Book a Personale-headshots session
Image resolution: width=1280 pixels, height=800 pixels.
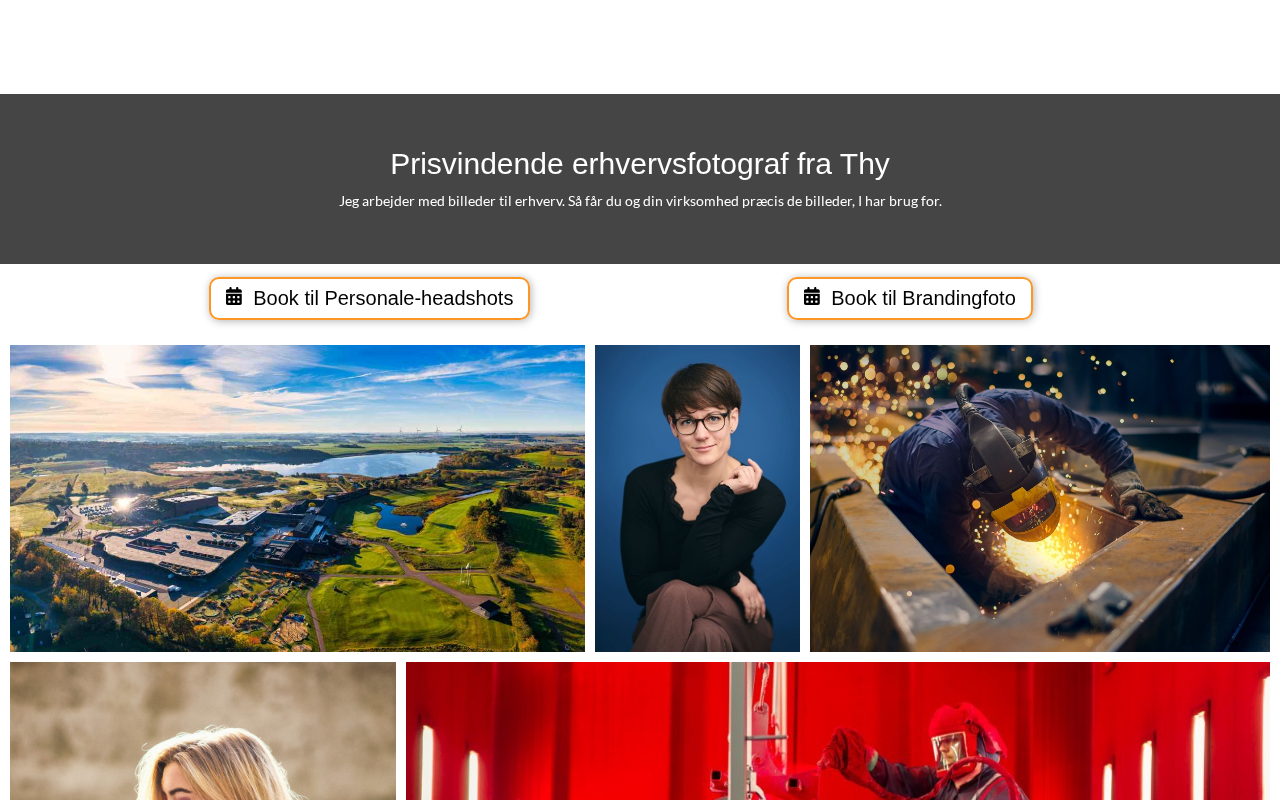[369, 298]
